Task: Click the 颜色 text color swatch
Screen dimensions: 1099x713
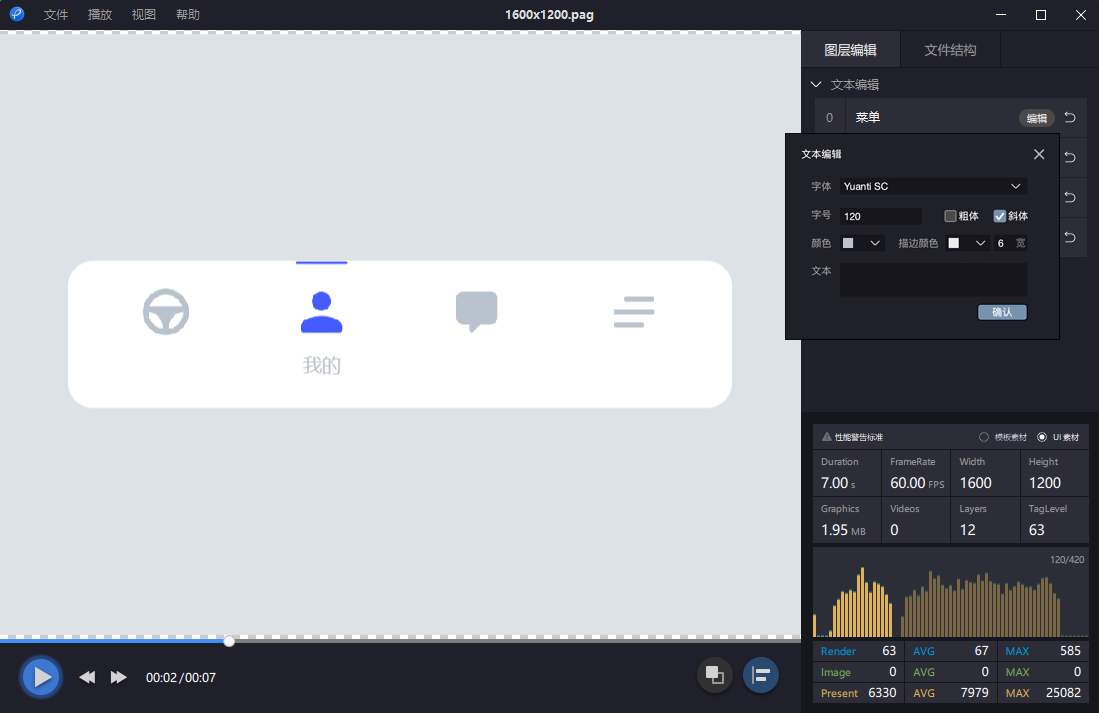Action: (848, 243)
